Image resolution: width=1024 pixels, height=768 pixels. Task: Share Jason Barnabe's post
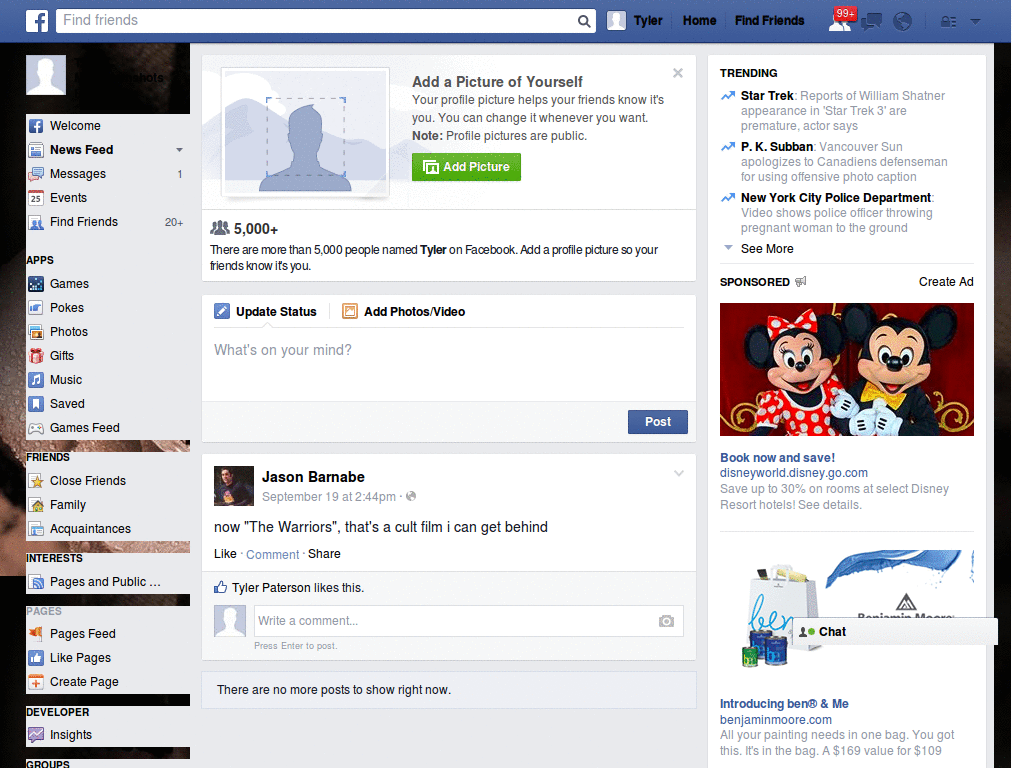coord(324,554)
